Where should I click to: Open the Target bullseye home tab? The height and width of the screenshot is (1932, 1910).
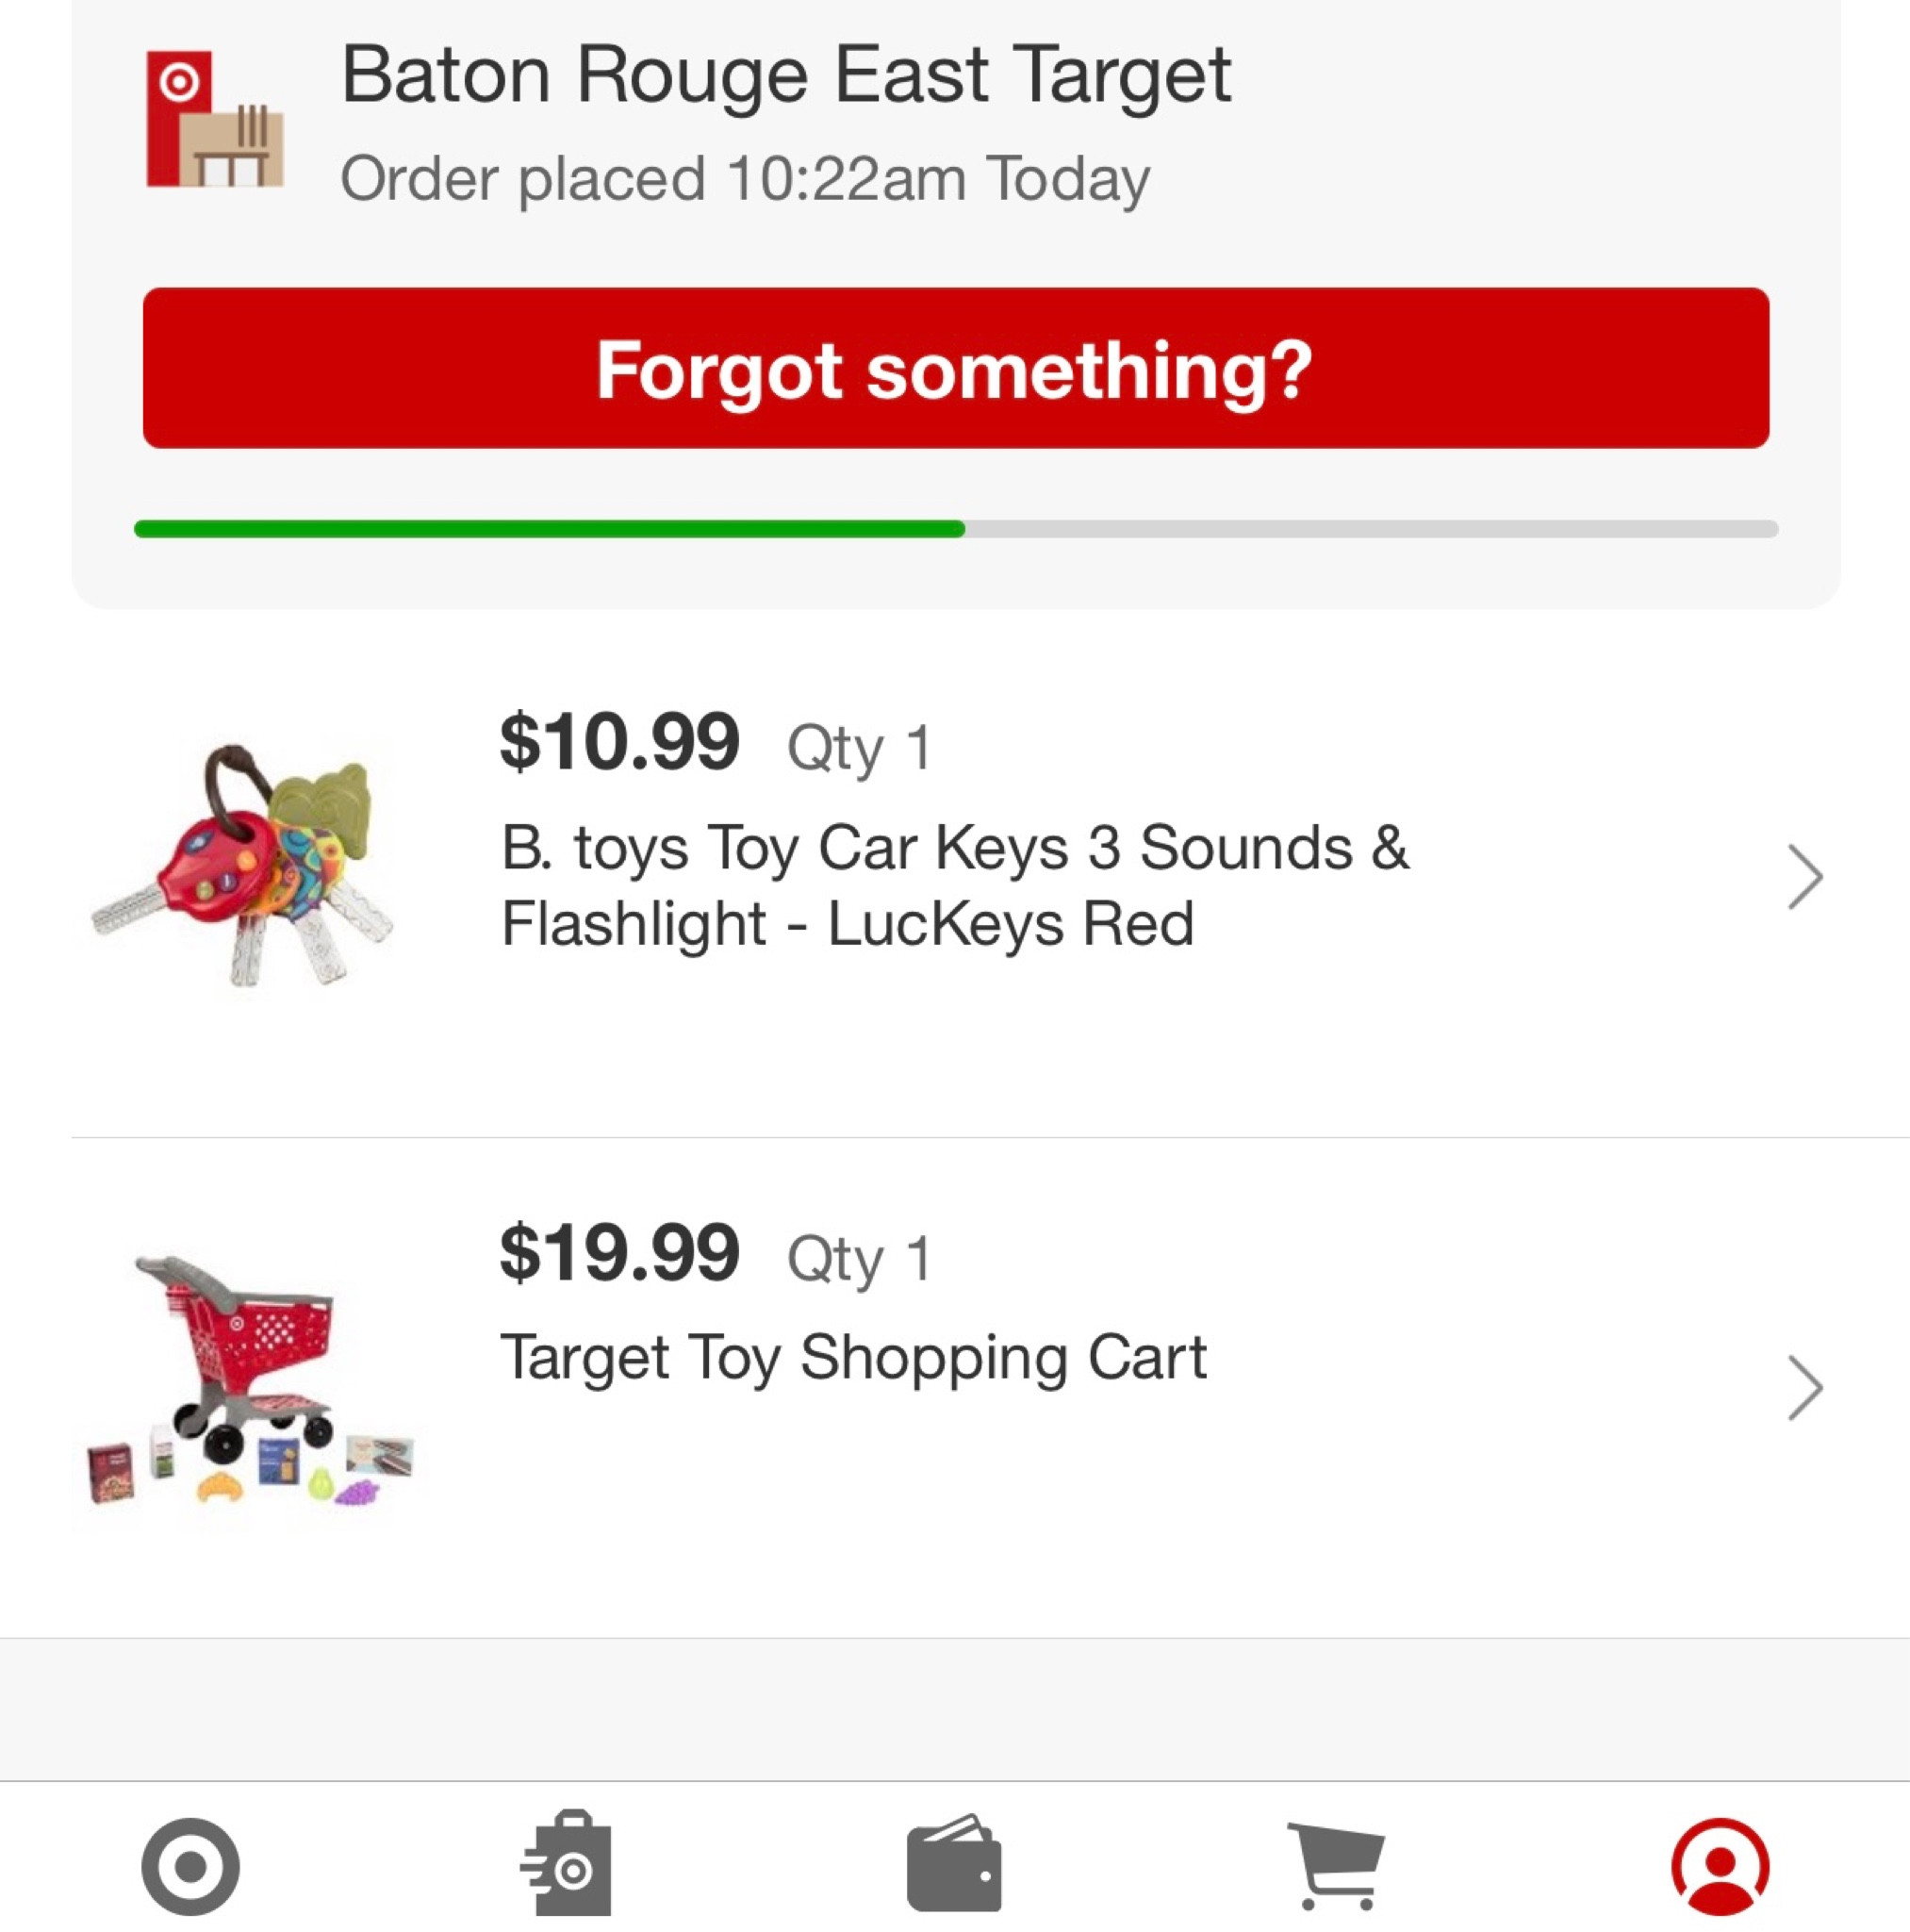tap(190, 1866)
